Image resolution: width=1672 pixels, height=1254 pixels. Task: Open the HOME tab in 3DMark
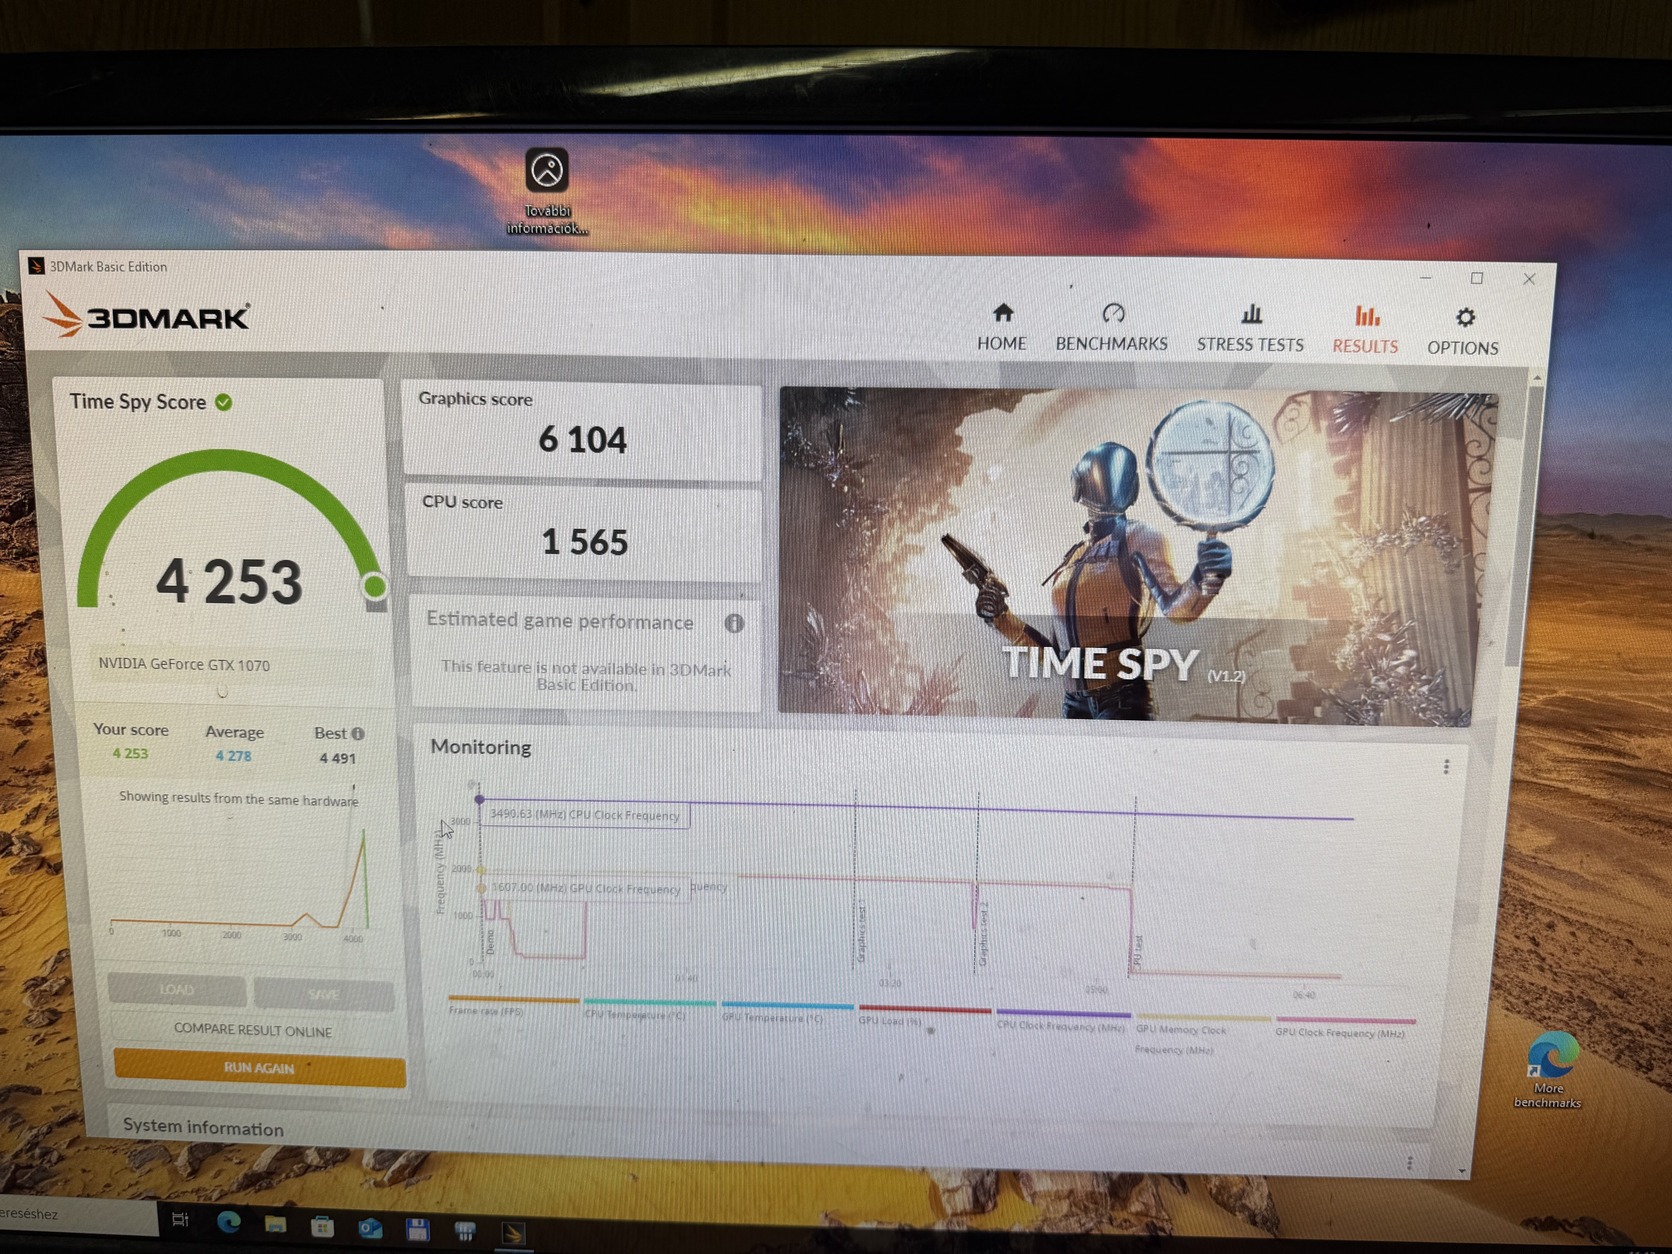pos(1002,328)
